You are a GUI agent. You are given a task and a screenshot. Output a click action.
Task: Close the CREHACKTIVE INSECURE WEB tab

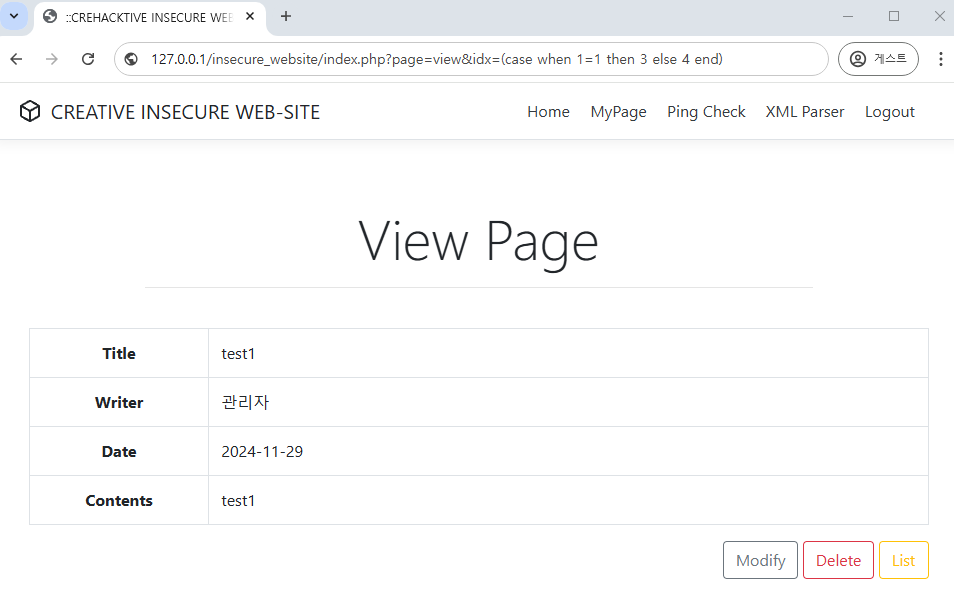(x=249, y=16)
